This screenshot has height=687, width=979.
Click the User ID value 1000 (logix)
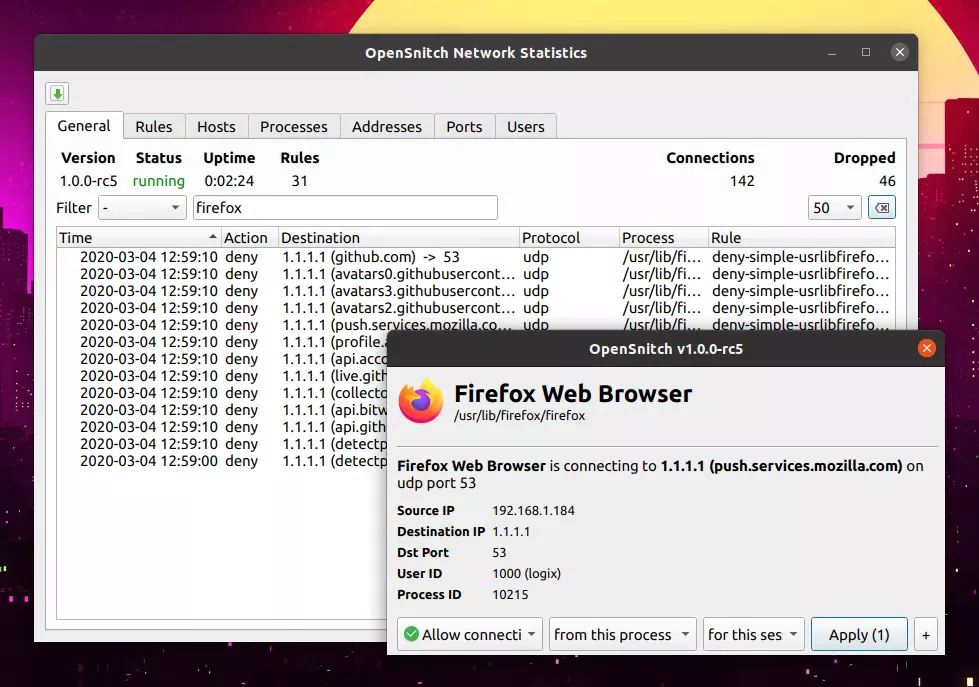coord(526,573)
